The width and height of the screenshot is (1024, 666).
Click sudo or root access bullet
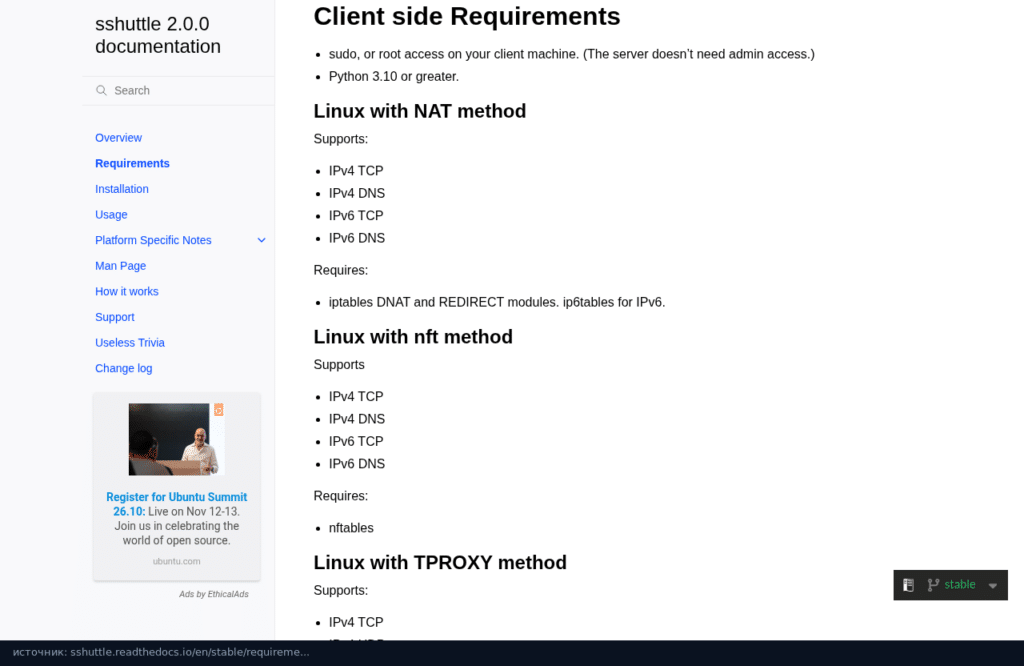pyautogui.click(x=572, y=54)
